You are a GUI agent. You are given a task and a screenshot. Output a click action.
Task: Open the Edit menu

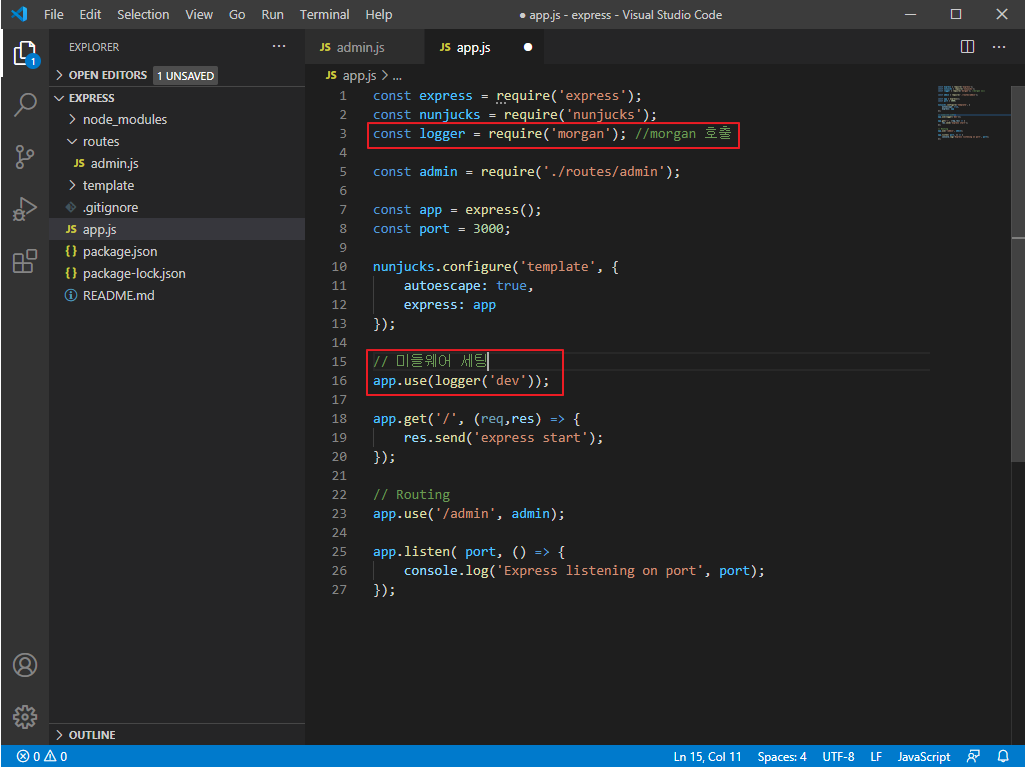(90, 14)
